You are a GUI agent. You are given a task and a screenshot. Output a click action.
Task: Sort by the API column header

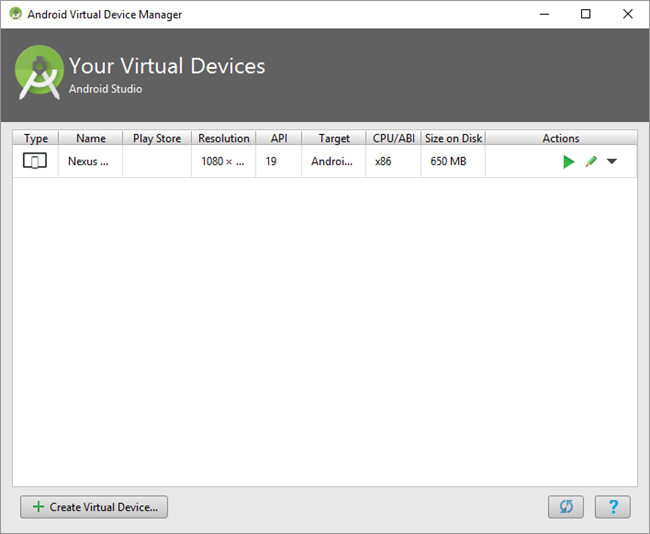[279, 138]
